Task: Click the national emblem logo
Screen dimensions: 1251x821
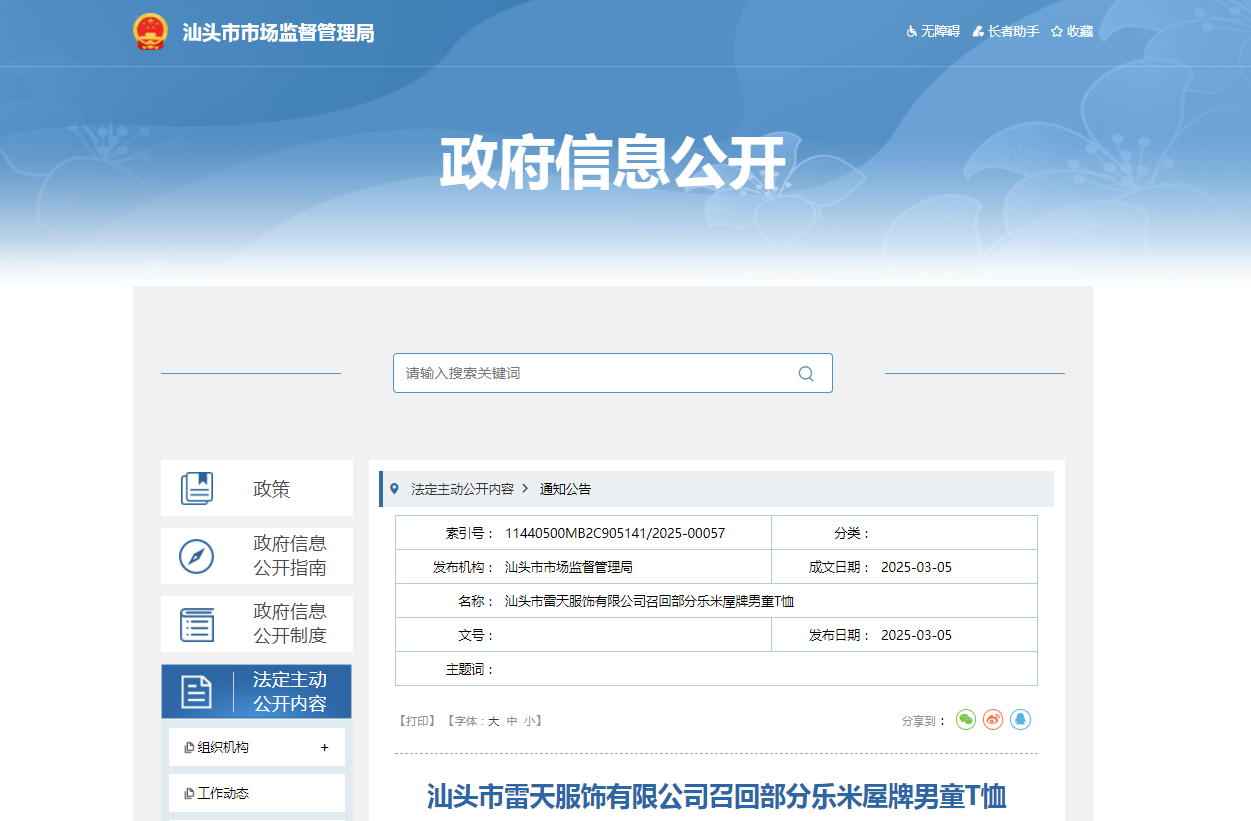Action: 151,32
